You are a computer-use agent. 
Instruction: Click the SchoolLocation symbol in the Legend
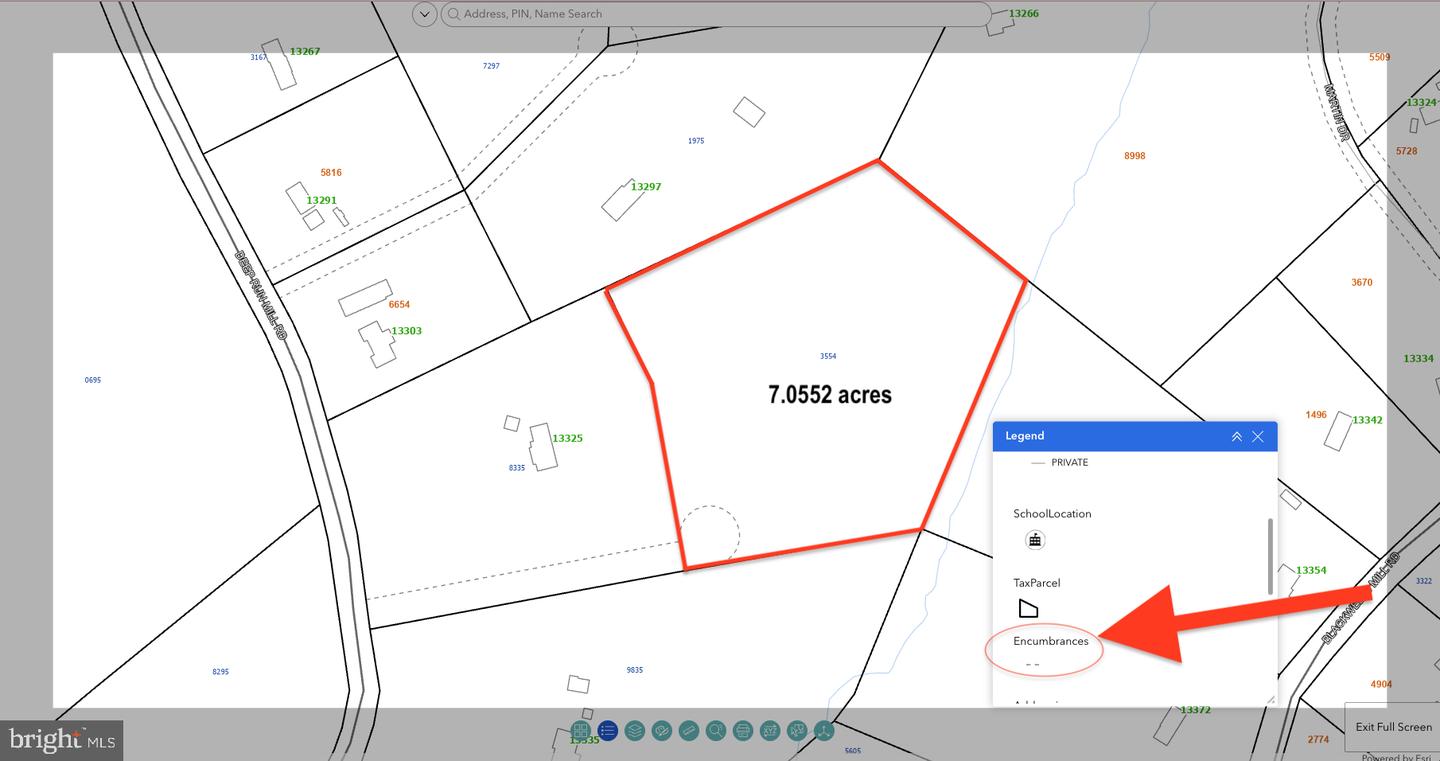coord(1034,539)
